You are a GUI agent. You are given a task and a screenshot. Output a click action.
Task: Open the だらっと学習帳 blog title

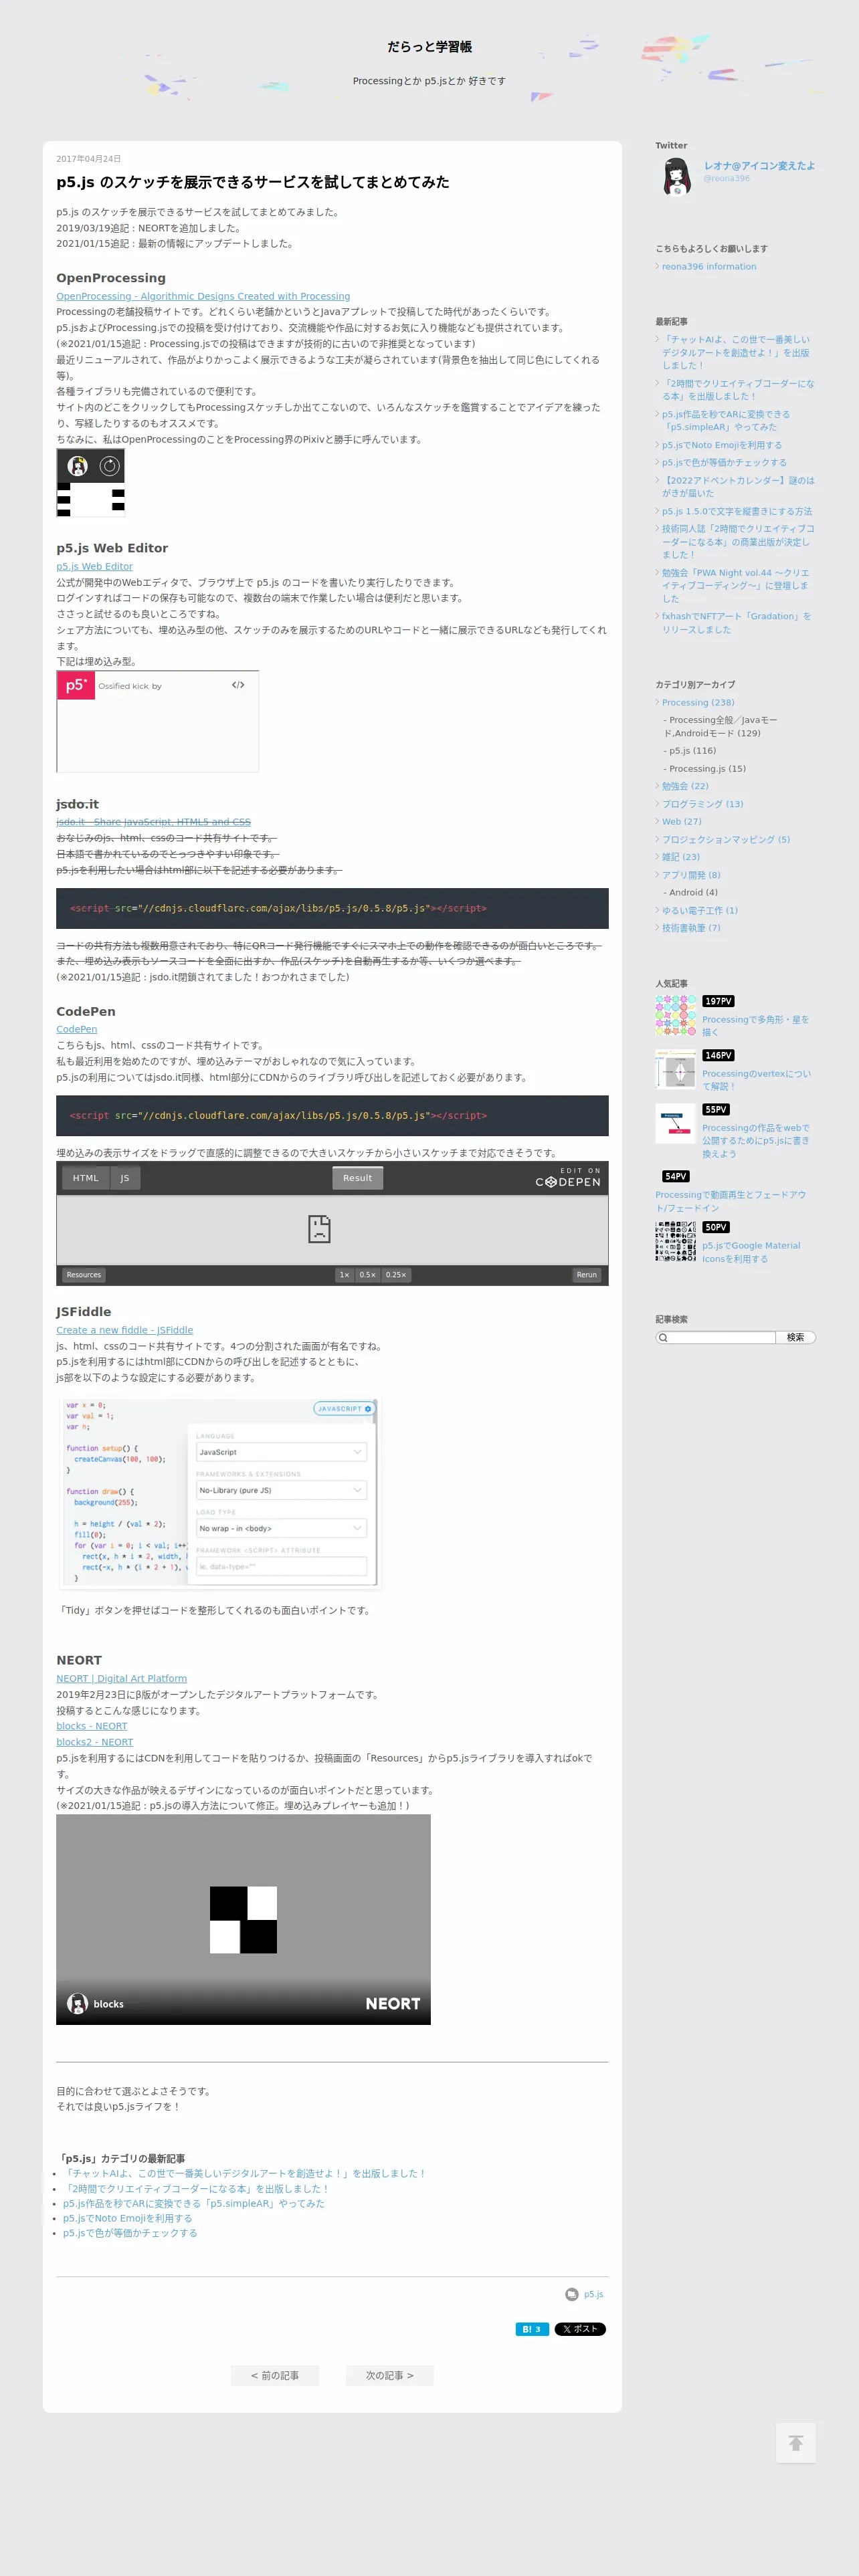click(x=430, y=47)
